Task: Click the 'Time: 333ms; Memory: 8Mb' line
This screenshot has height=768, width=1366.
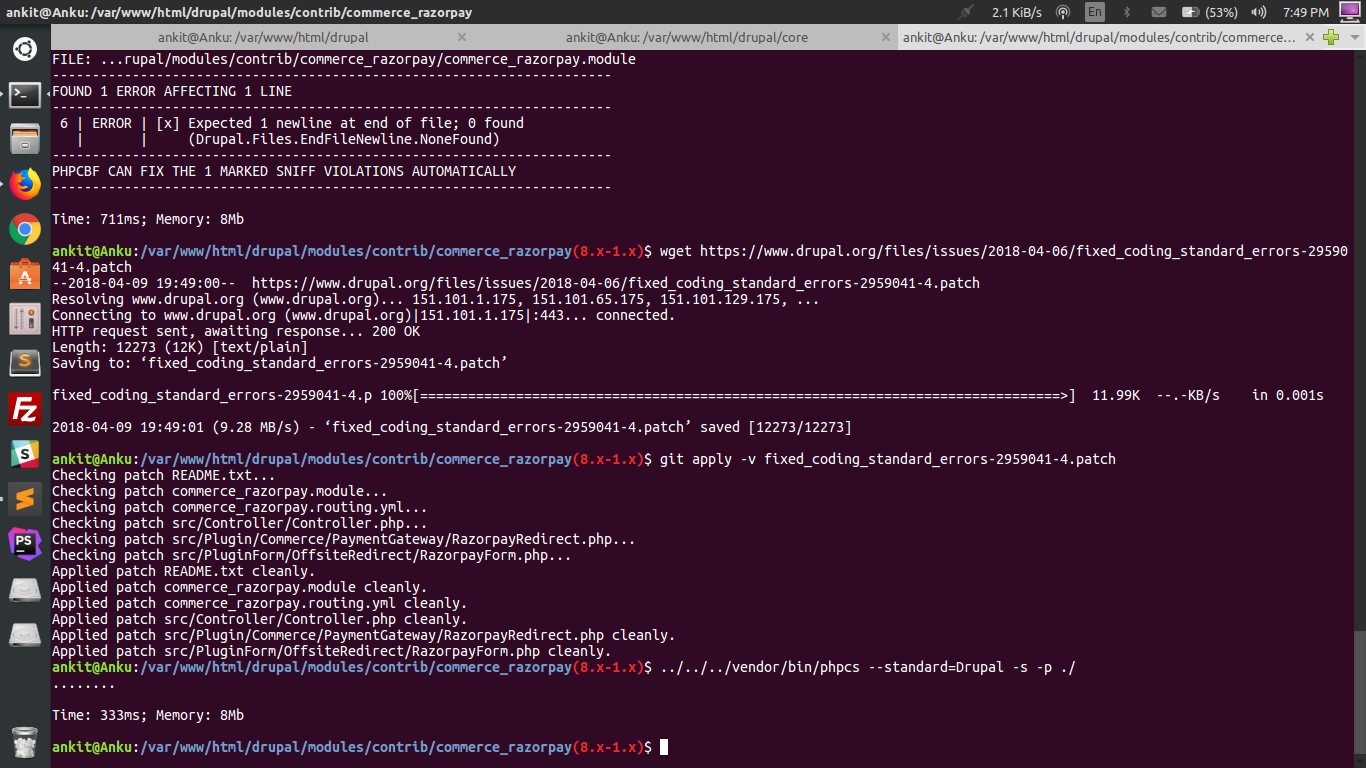Action: [148, 715]
